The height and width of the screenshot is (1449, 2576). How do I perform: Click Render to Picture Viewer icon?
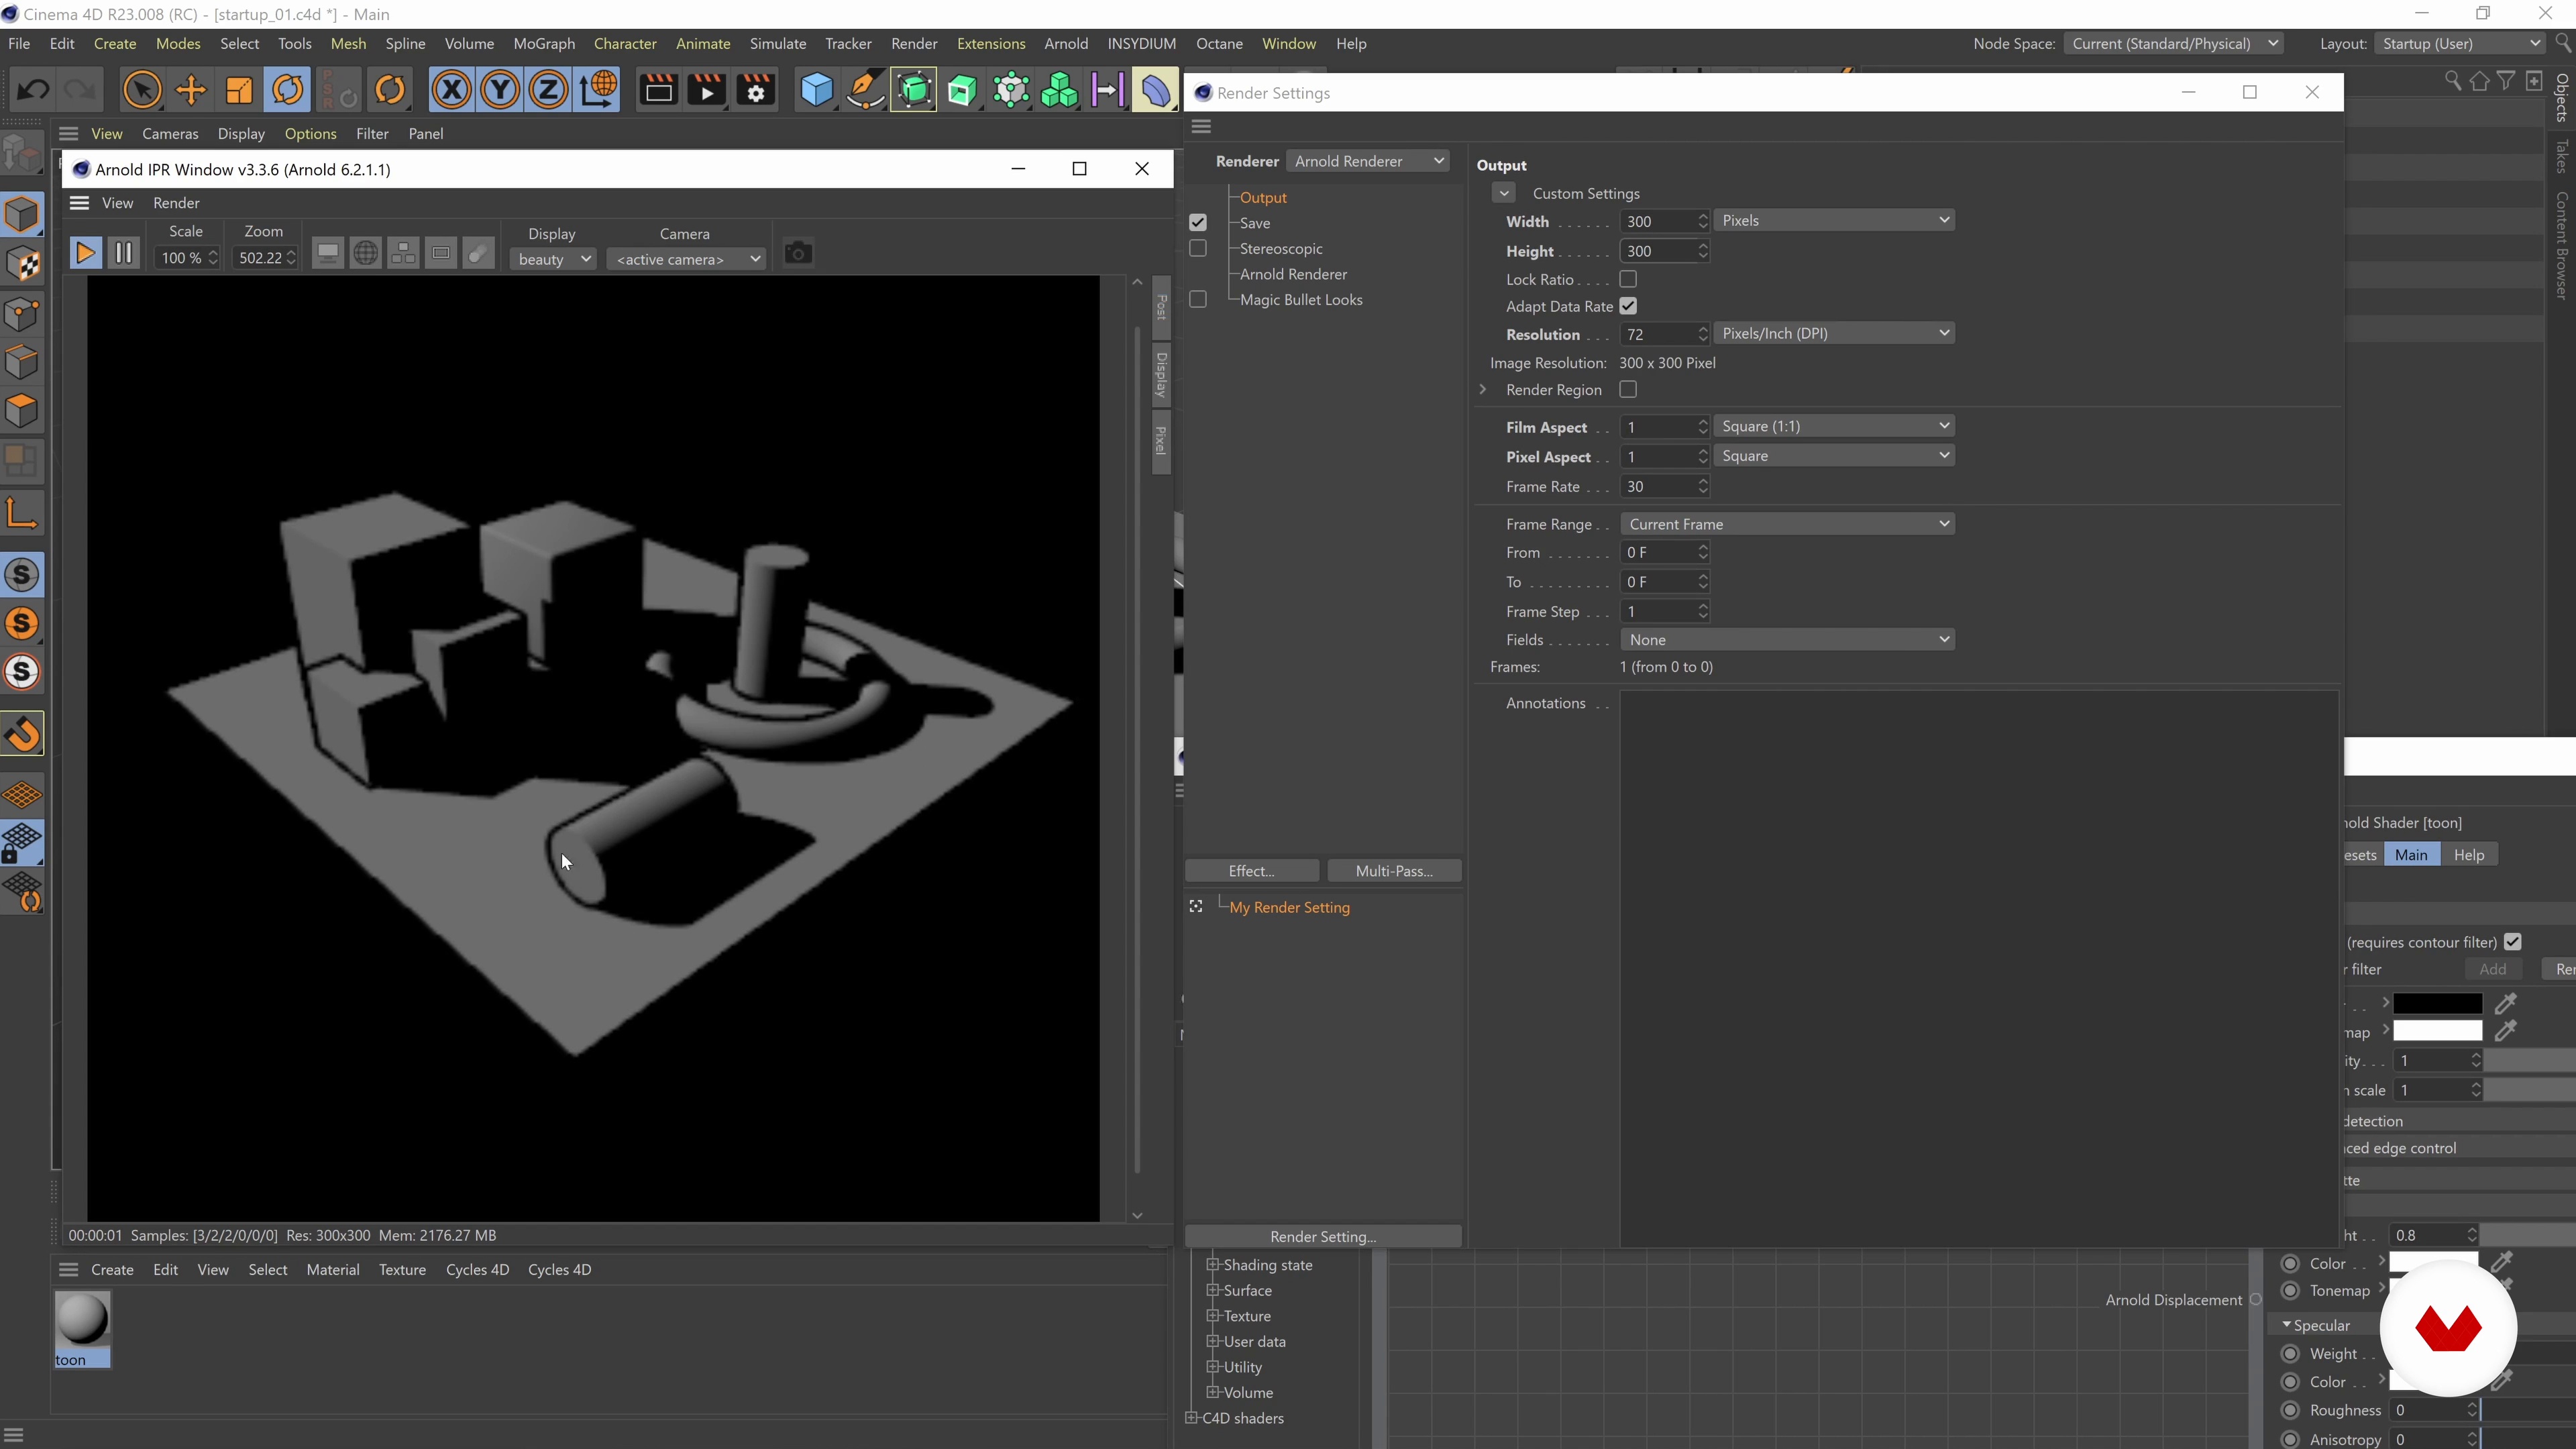[x=707, y=90]
